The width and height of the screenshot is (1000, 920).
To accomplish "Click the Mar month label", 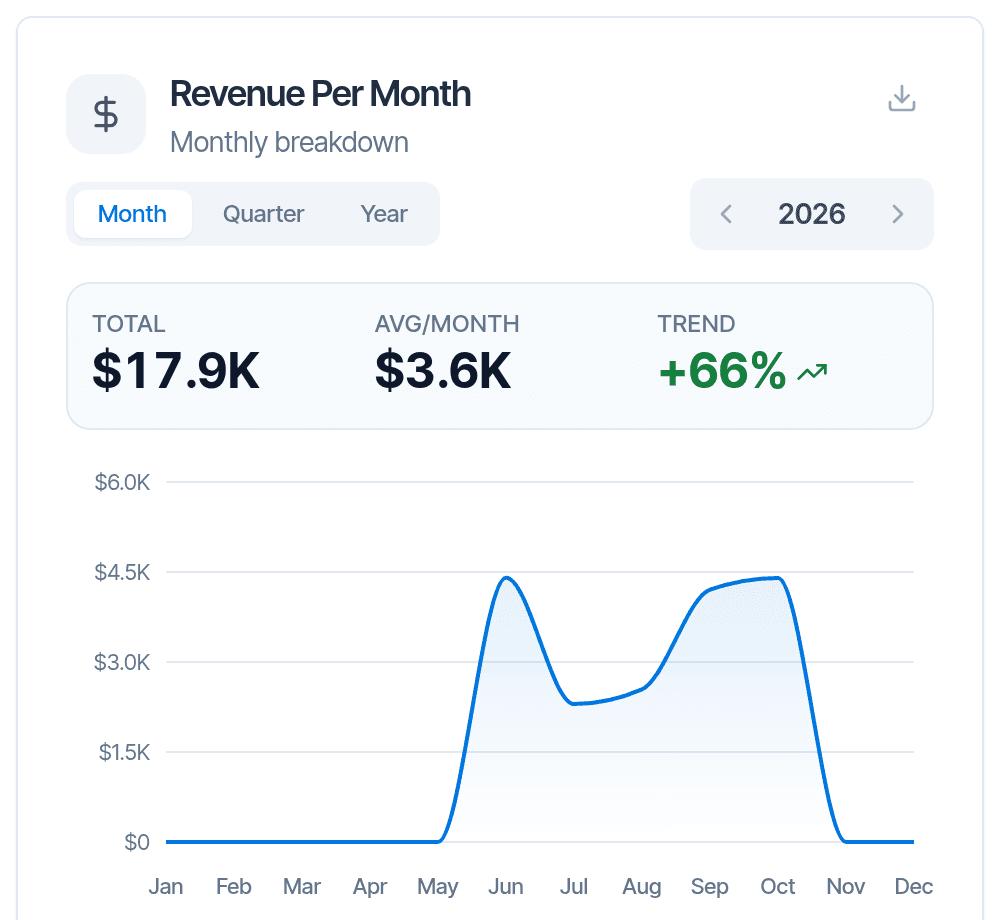I will (302, 886).
